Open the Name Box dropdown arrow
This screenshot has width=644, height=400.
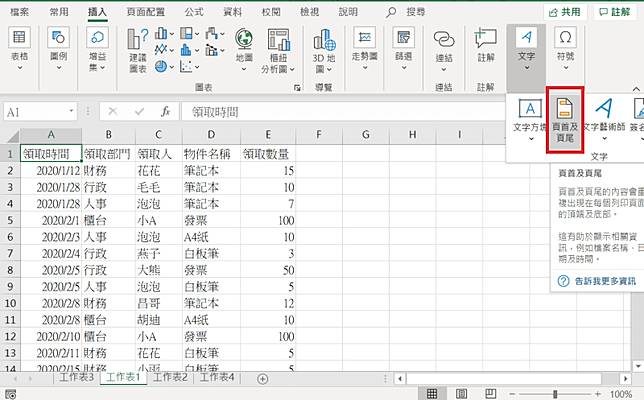coord(71,111)
